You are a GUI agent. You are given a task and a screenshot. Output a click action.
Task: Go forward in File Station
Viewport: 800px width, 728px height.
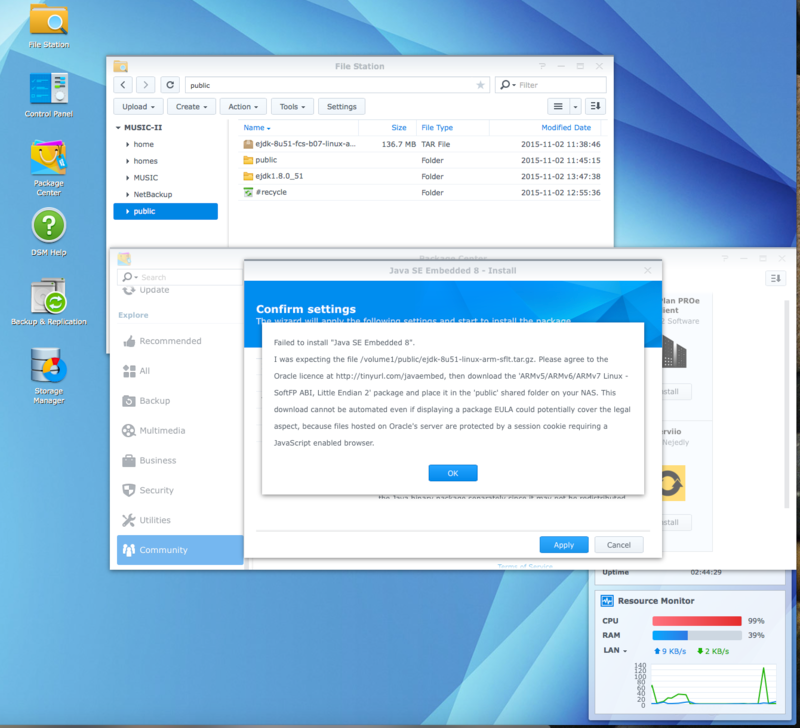coord(145,85)
